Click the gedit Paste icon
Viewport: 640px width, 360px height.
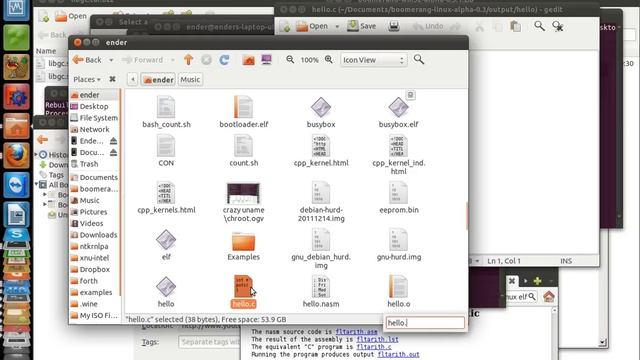point(516,26)
